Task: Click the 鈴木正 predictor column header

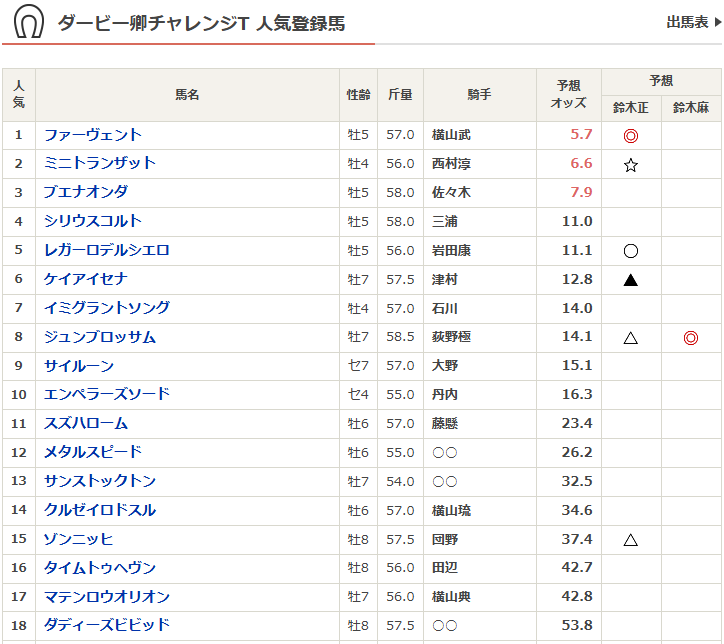Action: pos(631,108)
